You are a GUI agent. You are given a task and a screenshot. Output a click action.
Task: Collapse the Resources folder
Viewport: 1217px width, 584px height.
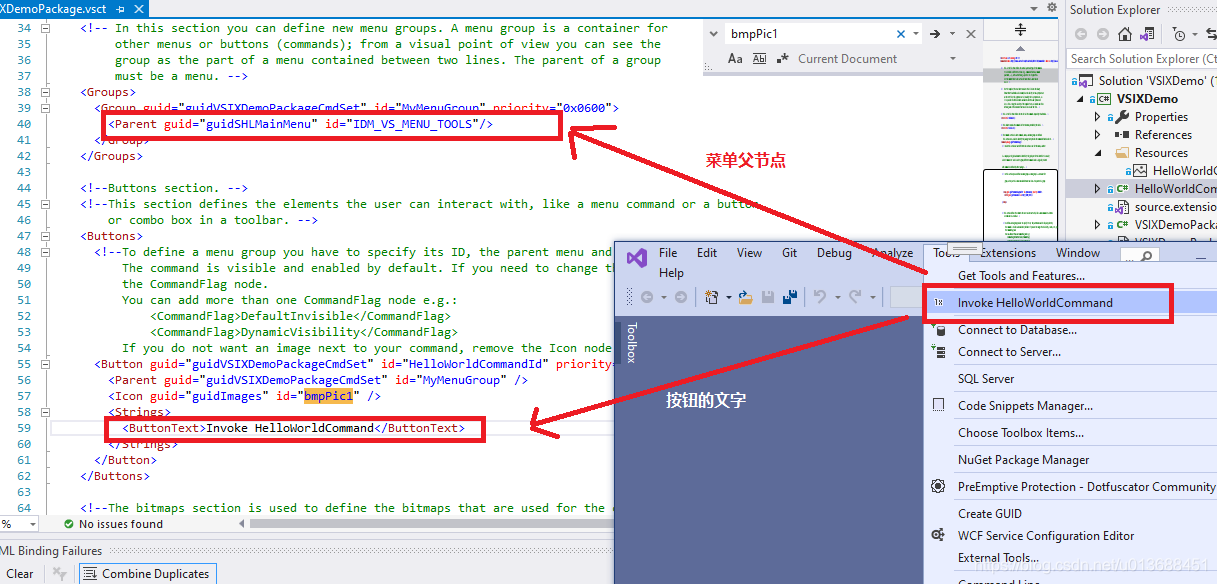[1098, 153]
